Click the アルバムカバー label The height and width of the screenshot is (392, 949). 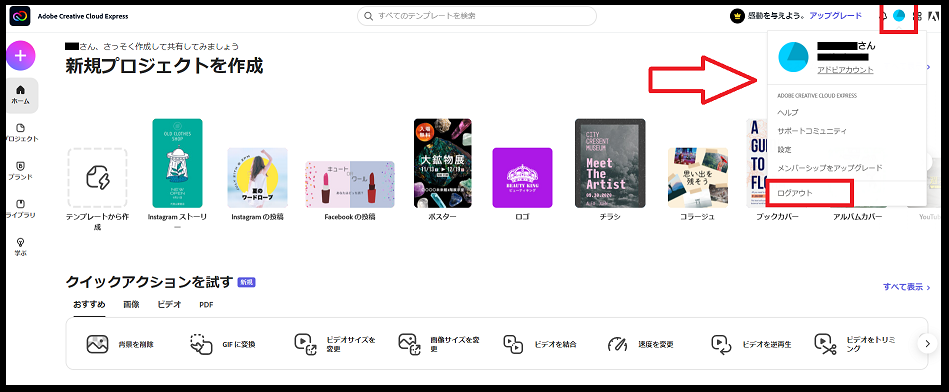[857, 217]
